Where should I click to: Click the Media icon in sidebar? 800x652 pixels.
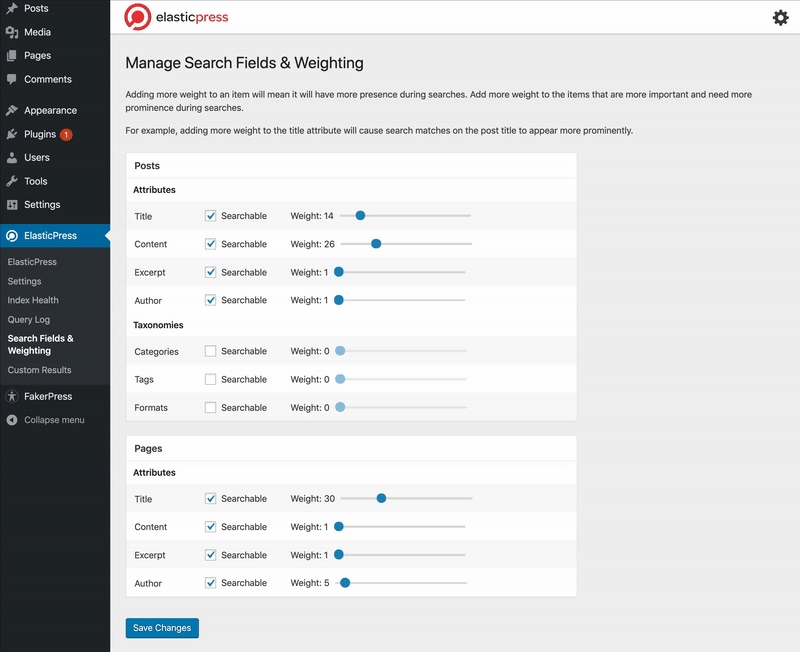click(12, 32)
